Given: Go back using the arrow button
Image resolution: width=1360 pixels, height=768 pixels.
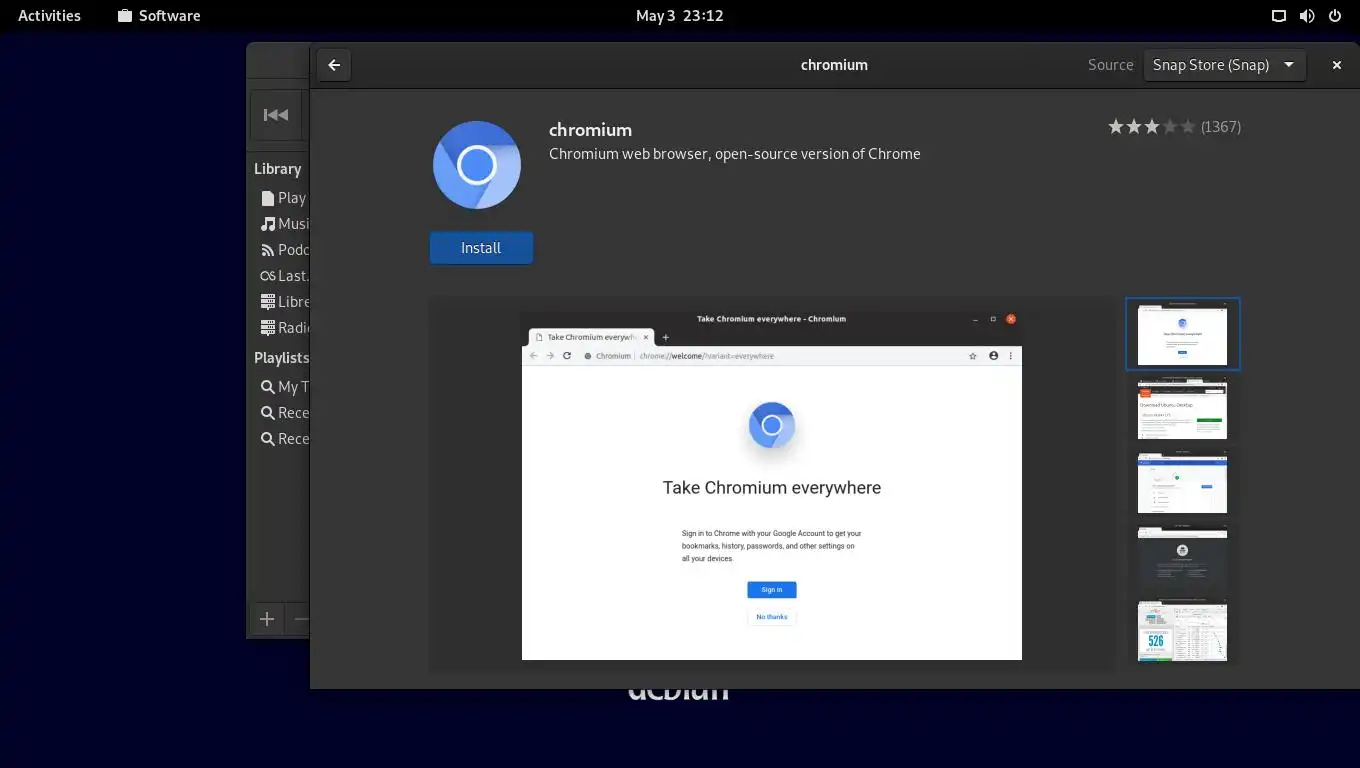Looking at the screenshot, I should pyautogui.click(x=334, y=65).
